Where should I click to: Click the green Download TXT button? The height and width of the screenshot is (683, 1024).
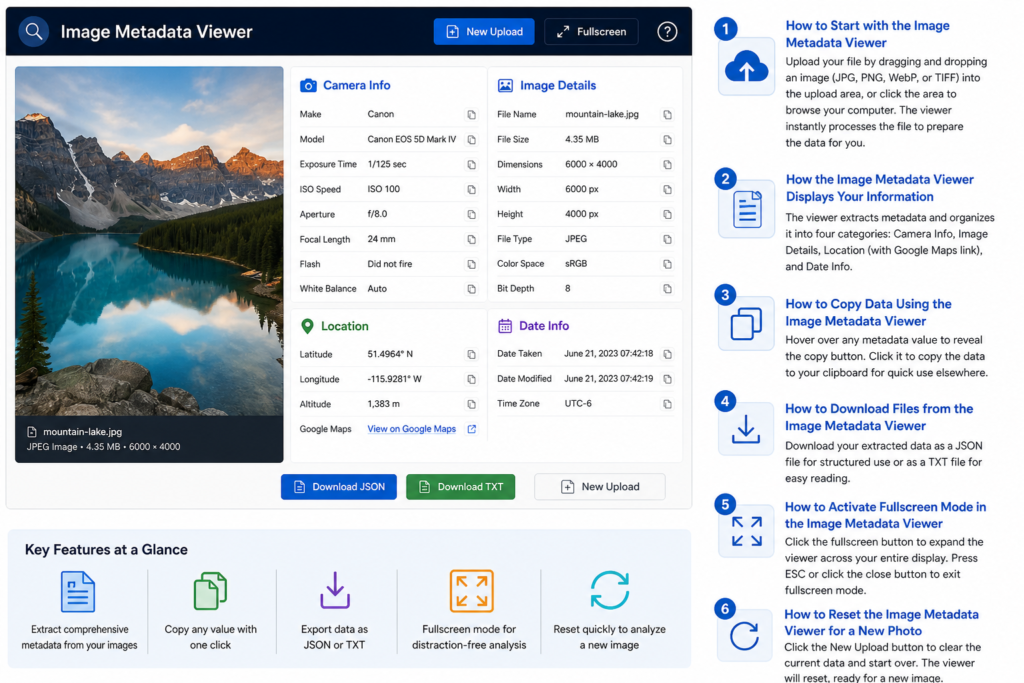[460, 486]
